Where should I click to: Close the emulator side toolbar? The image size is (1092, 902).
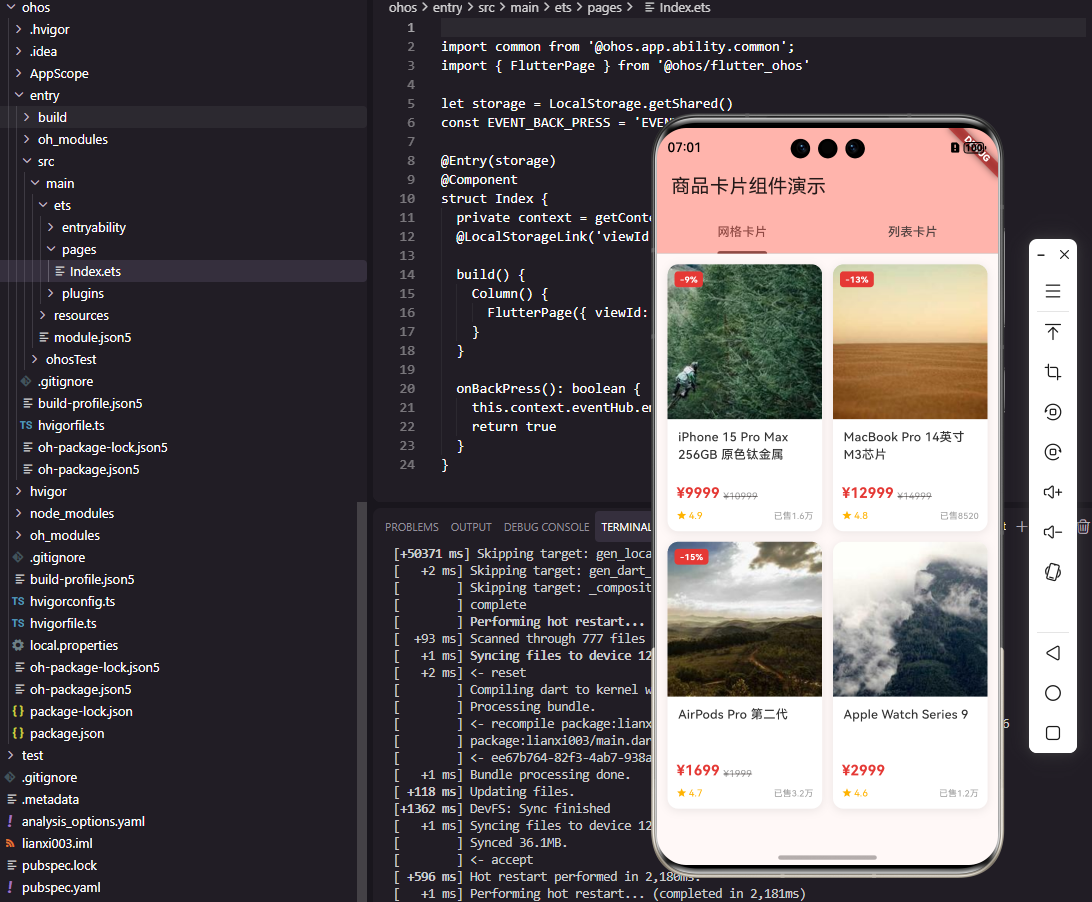pyautogui.click(x=1064, y=255)
